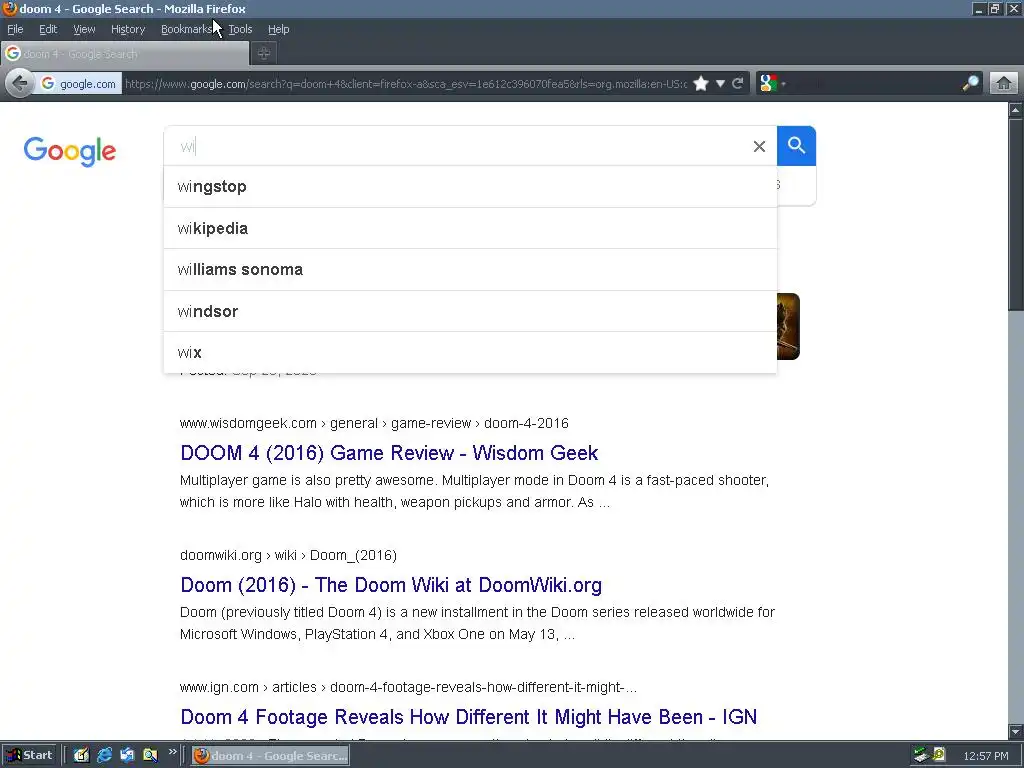The image size is (1024, 768).
Task: Click the vertical scrollbar thumb
Action: coord(1016,216)
